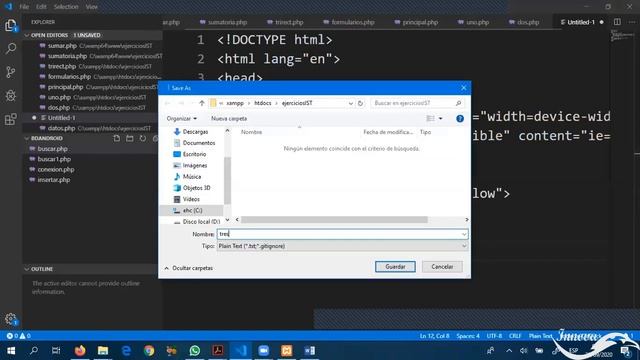Open buscar.php in the BDANDROID folder

pyautogui.click(x=52, y=149)
